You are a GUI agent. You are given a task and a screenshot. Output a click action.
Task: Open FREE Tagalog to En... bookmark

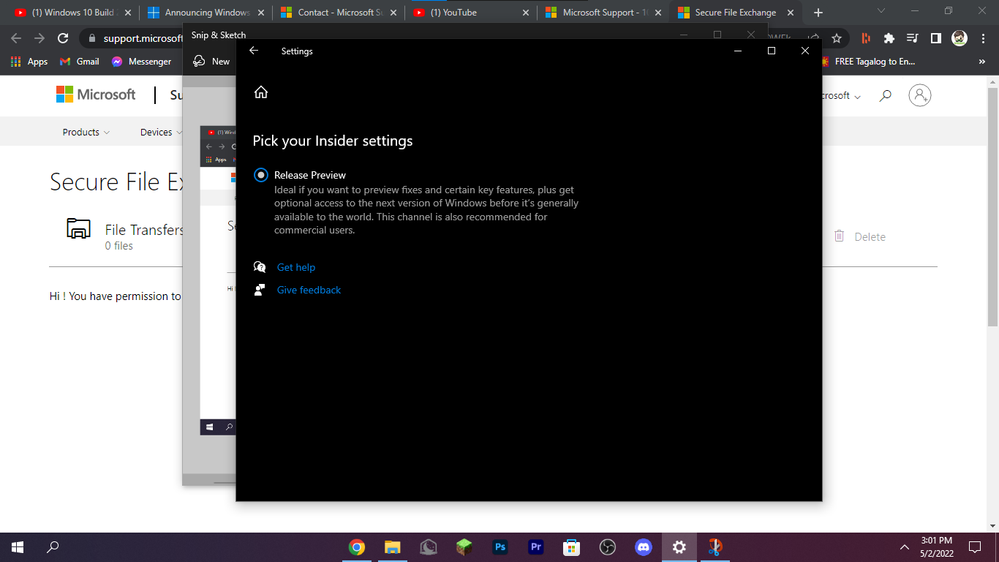coord(868,62)
